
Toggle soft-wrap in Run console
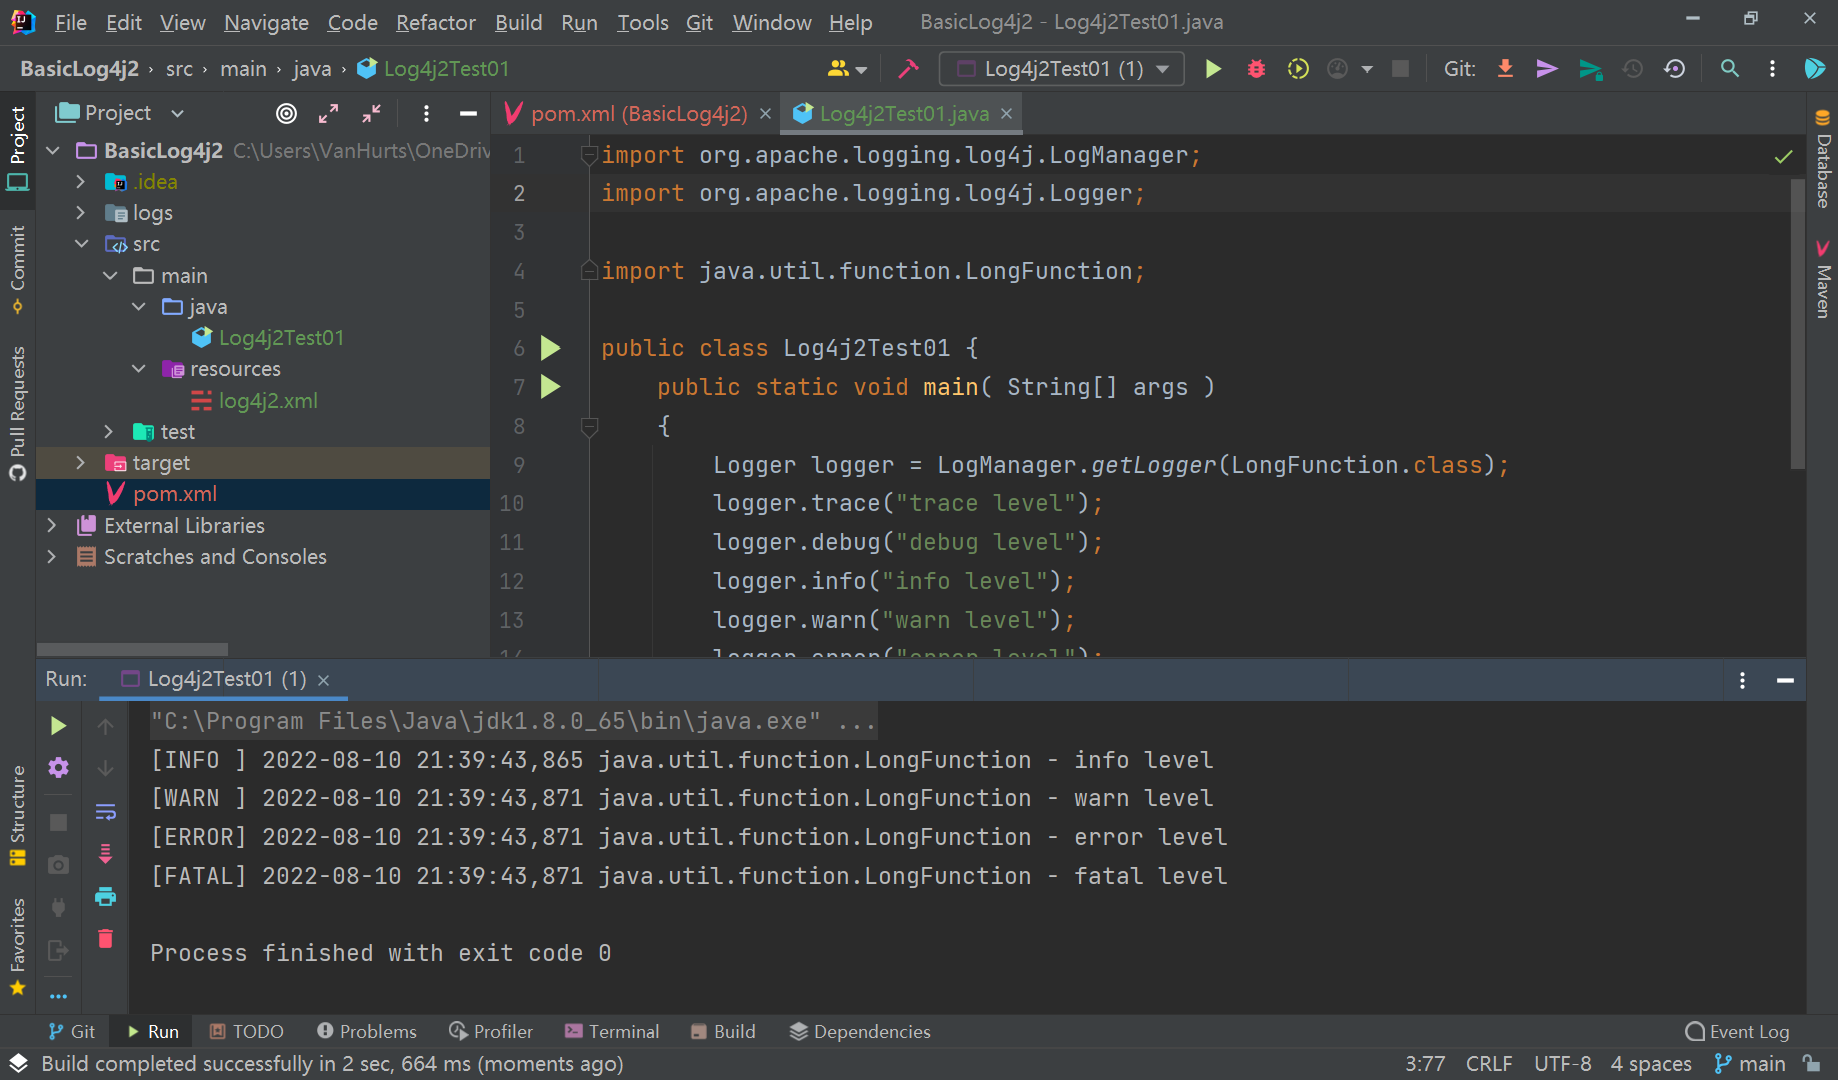pos(105,811)
